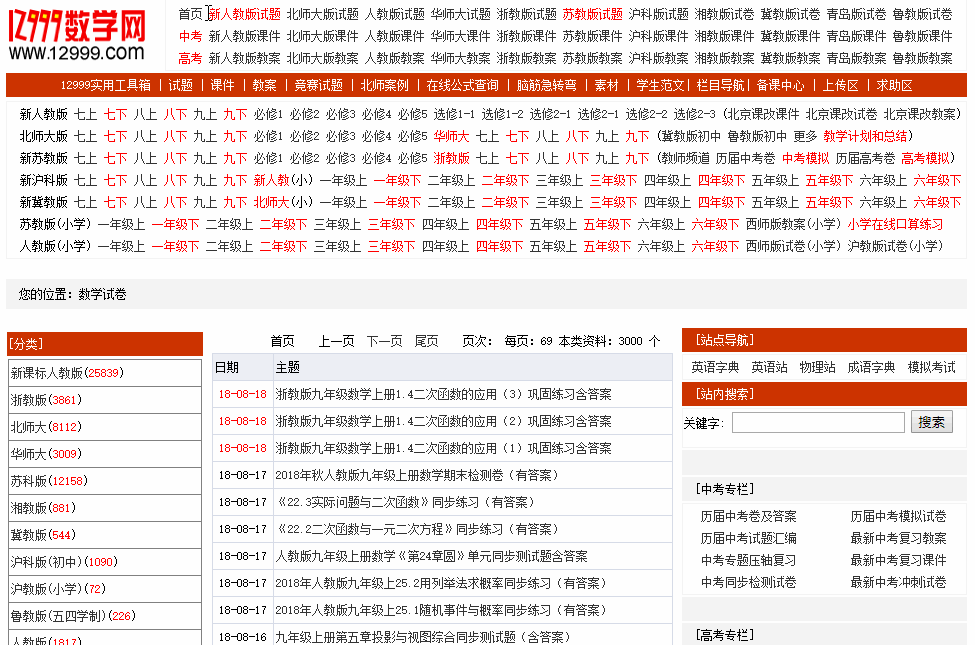Open the 鲁教版(五四学制)(226) category
The height and width of the screenshot is (645, 975).
73,616
